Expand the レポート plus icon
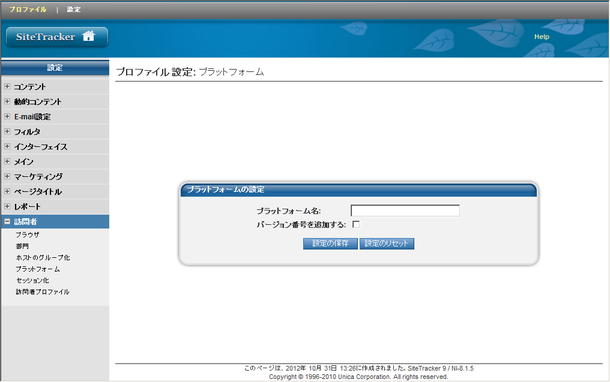The image size is (610, 382). click(x=7, y=206)
